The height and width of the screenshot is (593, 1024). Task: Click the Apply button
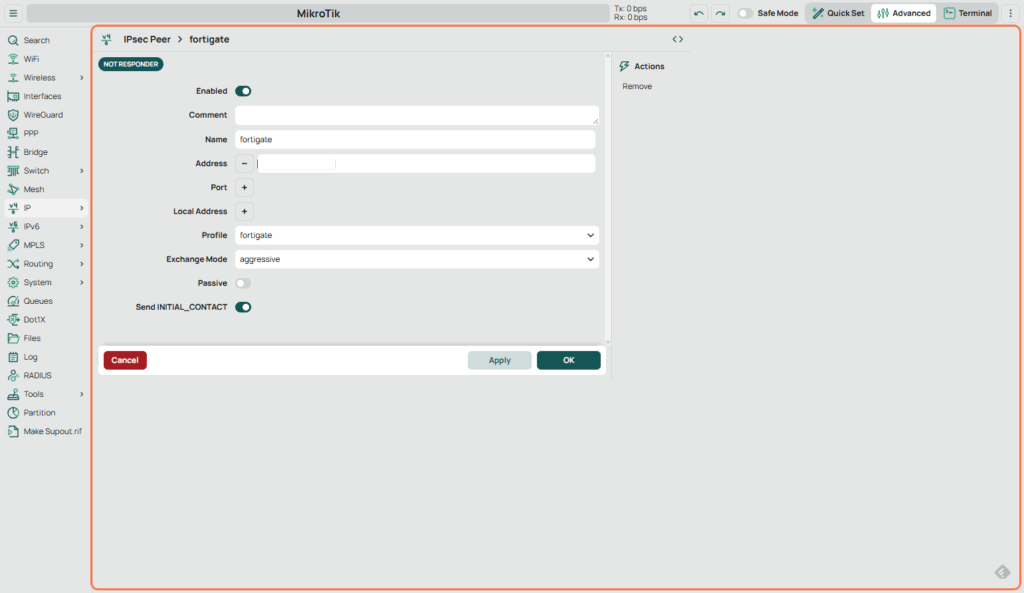pos(500,360)
